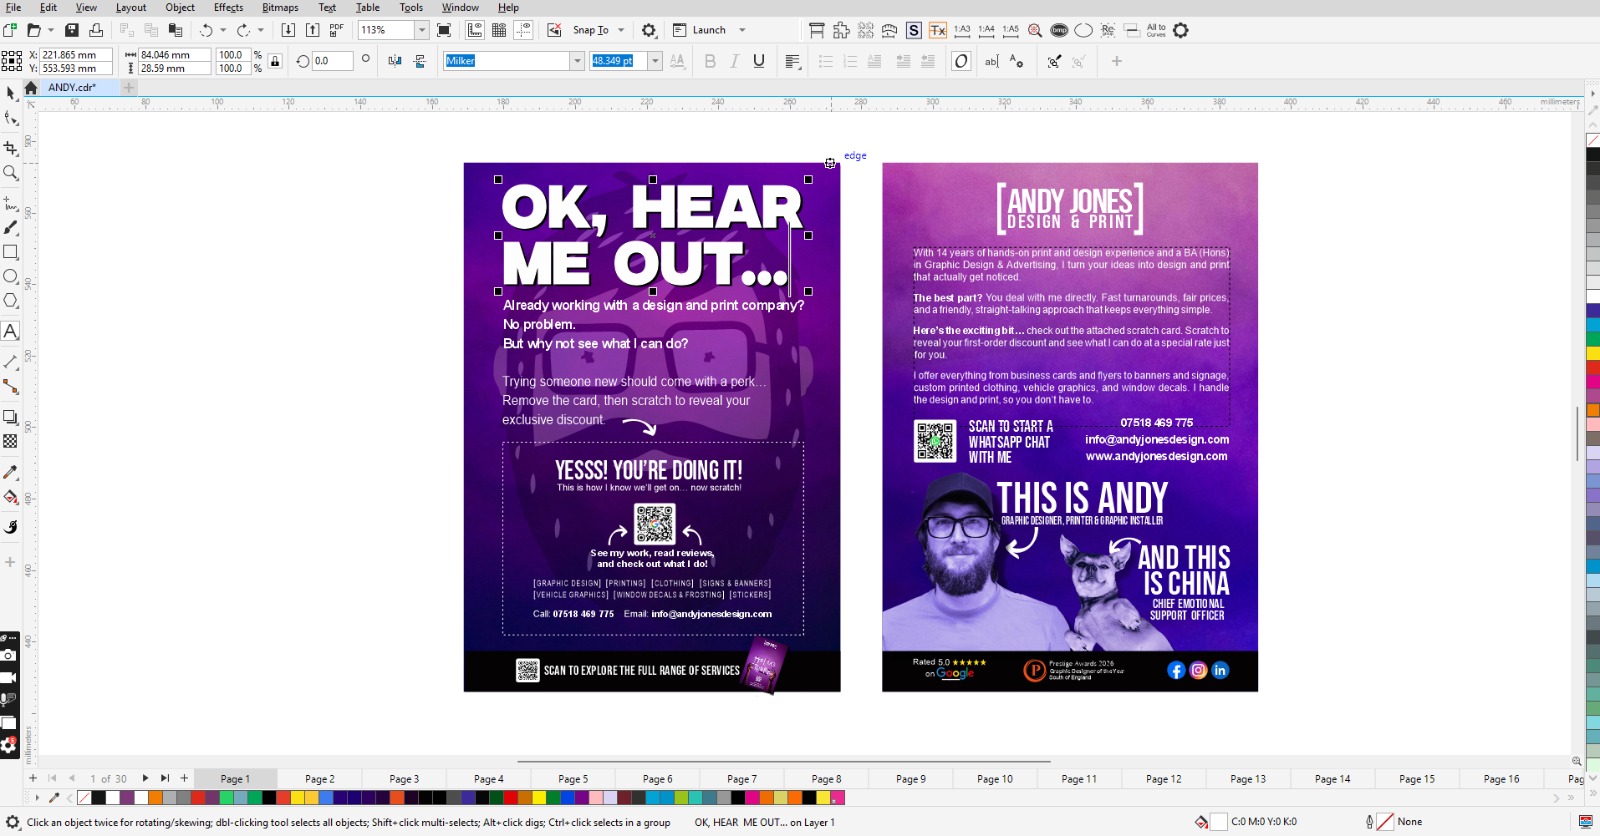Jump to last page button
Viewport: 1600px width, 836px height.
coord(165,778)
